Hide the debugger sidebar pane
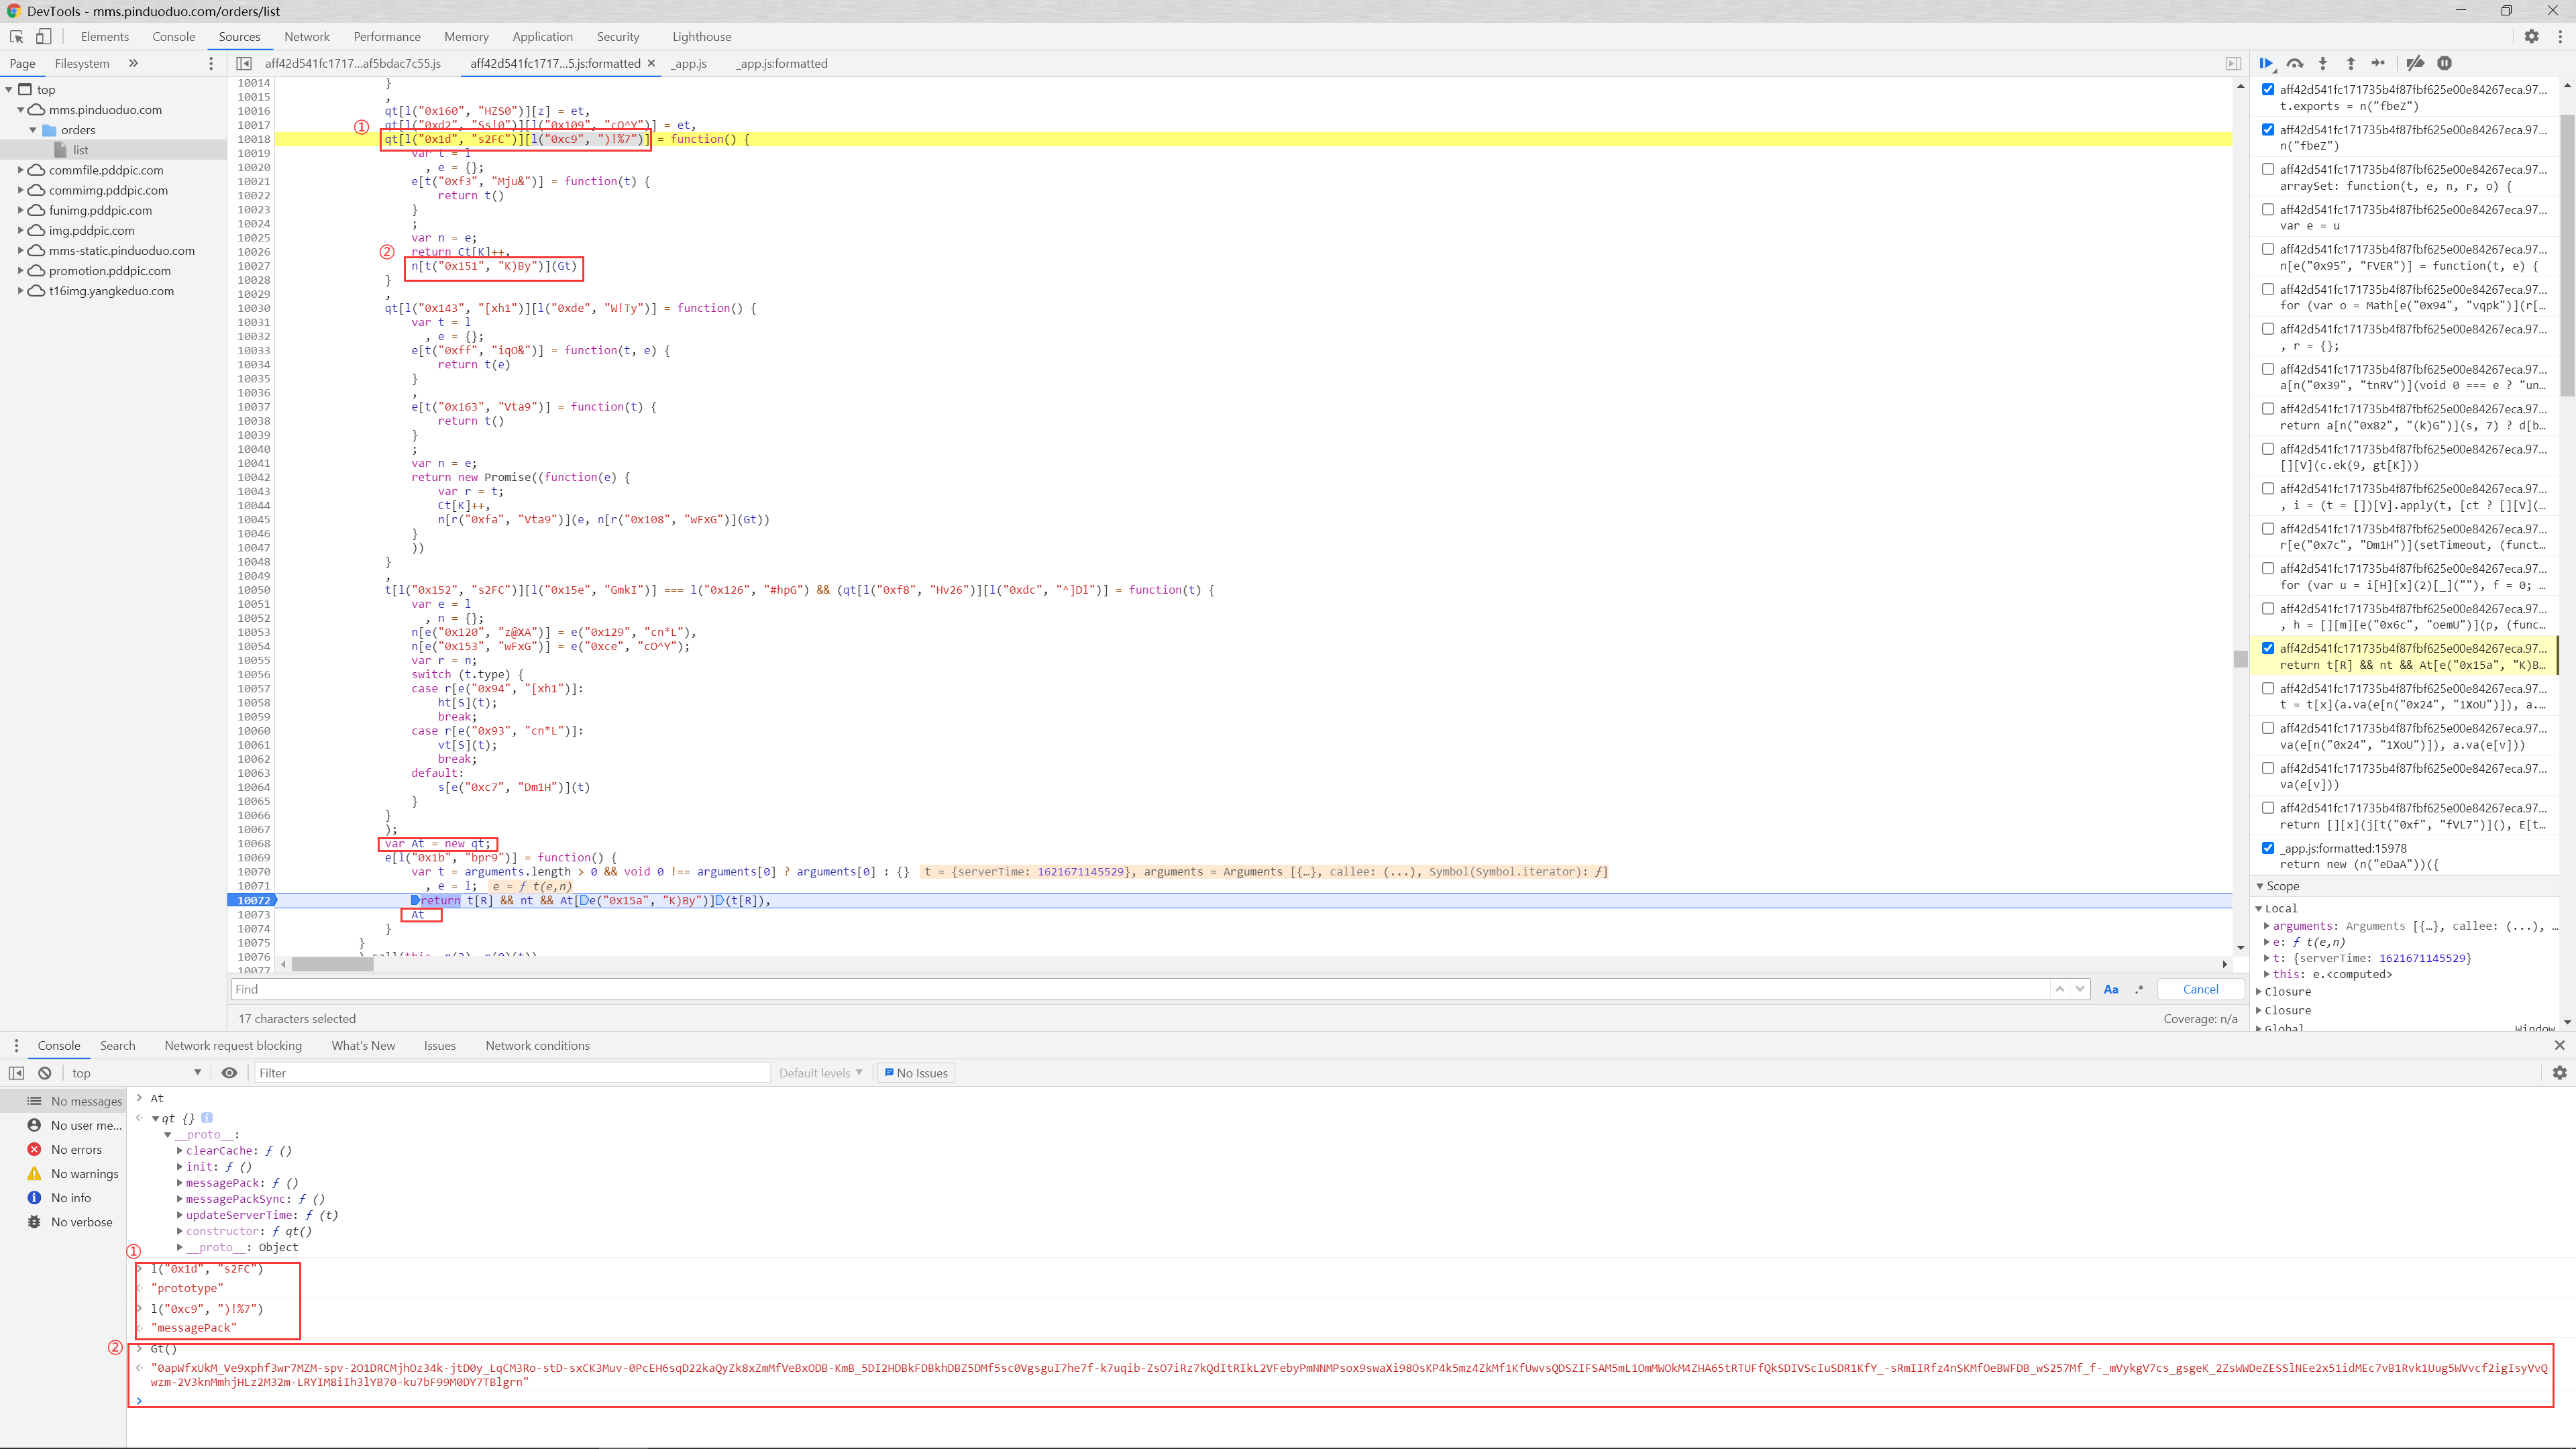Viewport: 2576px width, 1449px height. pos(2233,63)
